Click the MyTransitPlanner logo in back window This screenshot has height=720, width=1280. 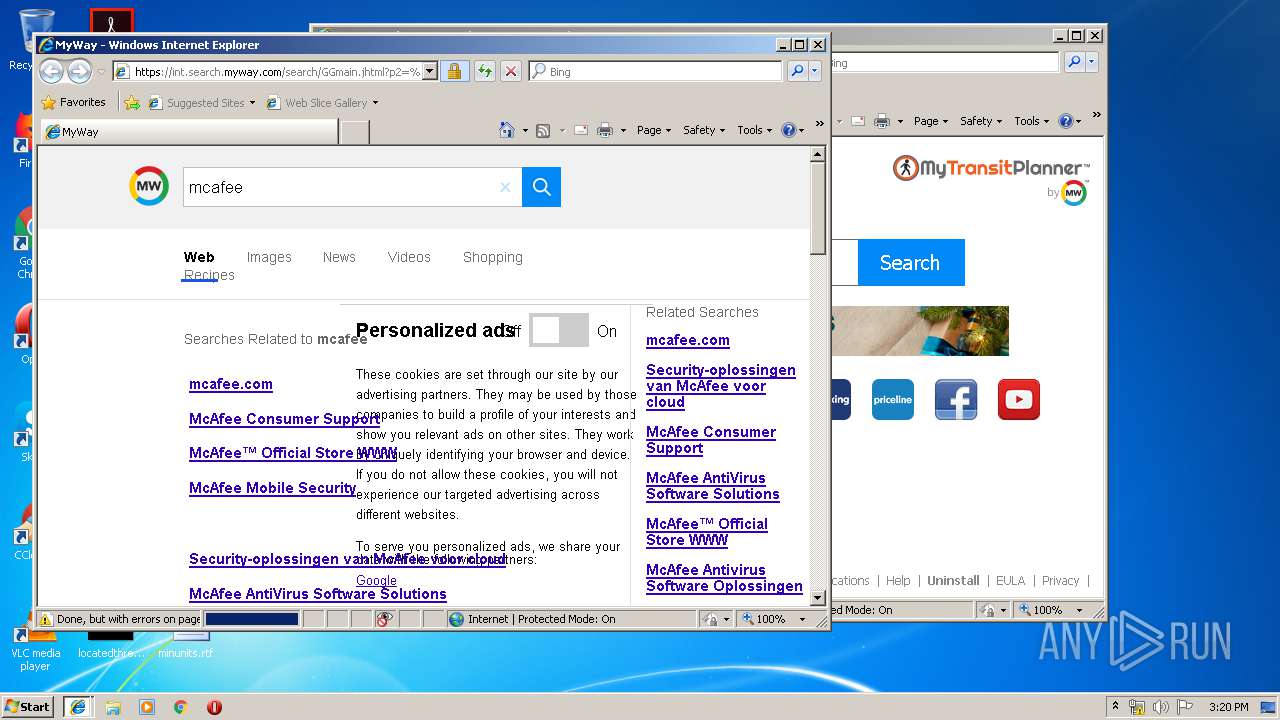click(x=991, y=168)
